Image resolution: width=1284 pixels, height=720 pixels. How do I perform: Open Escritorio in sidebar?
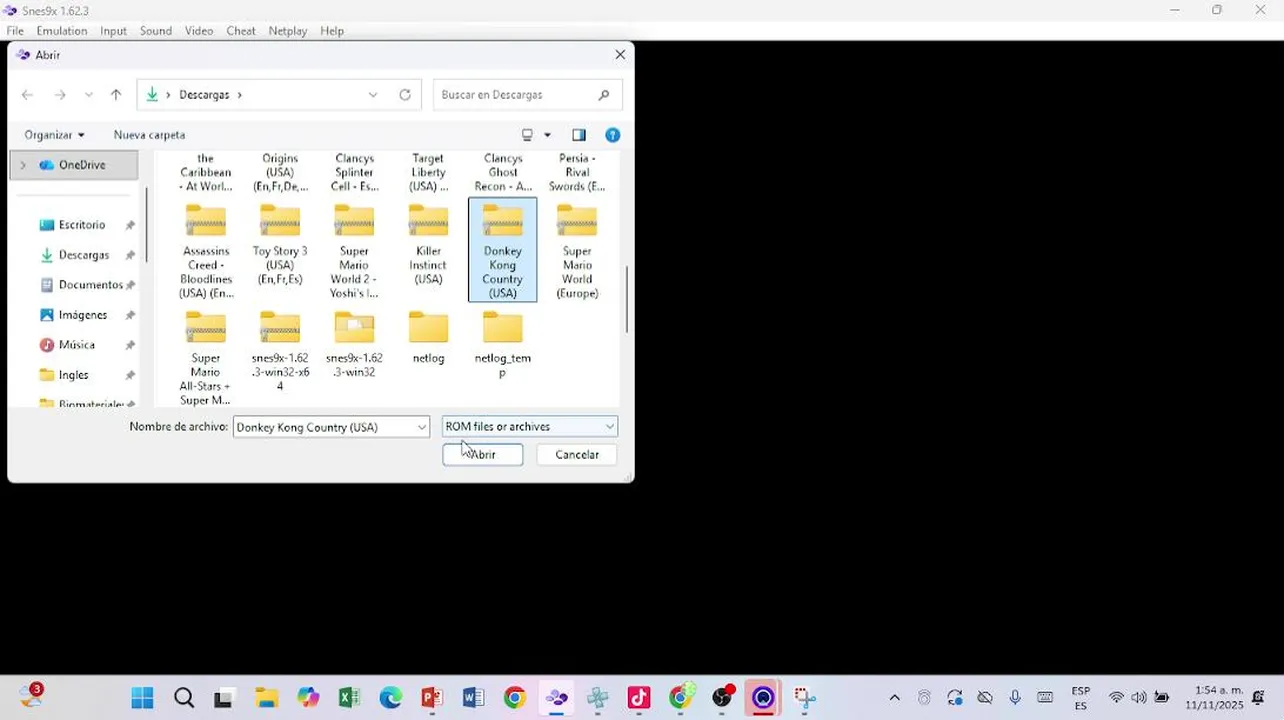[82, 225]
